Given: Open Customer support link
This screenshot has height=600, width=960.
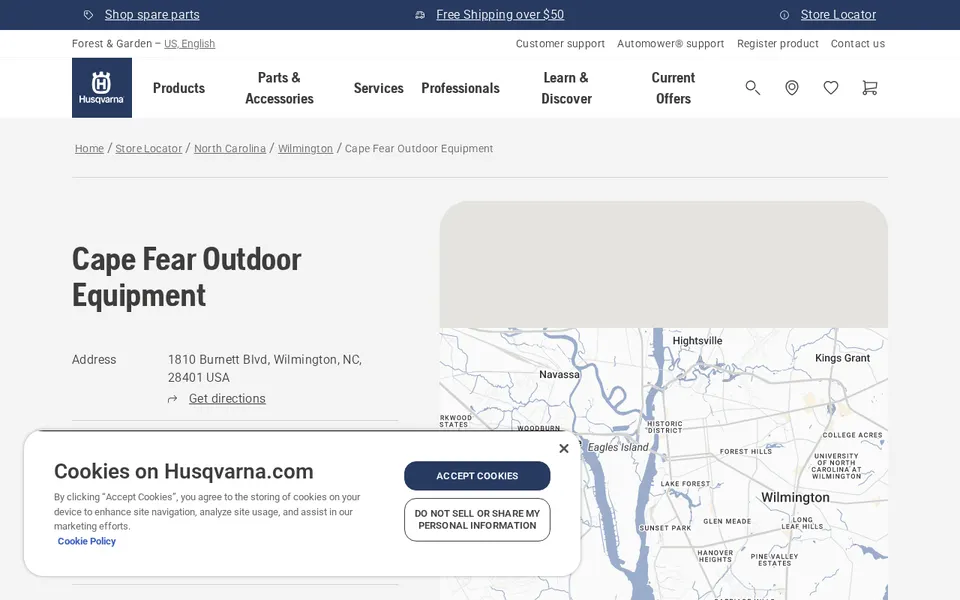Looking at the screenshot, I should (560, 43).
